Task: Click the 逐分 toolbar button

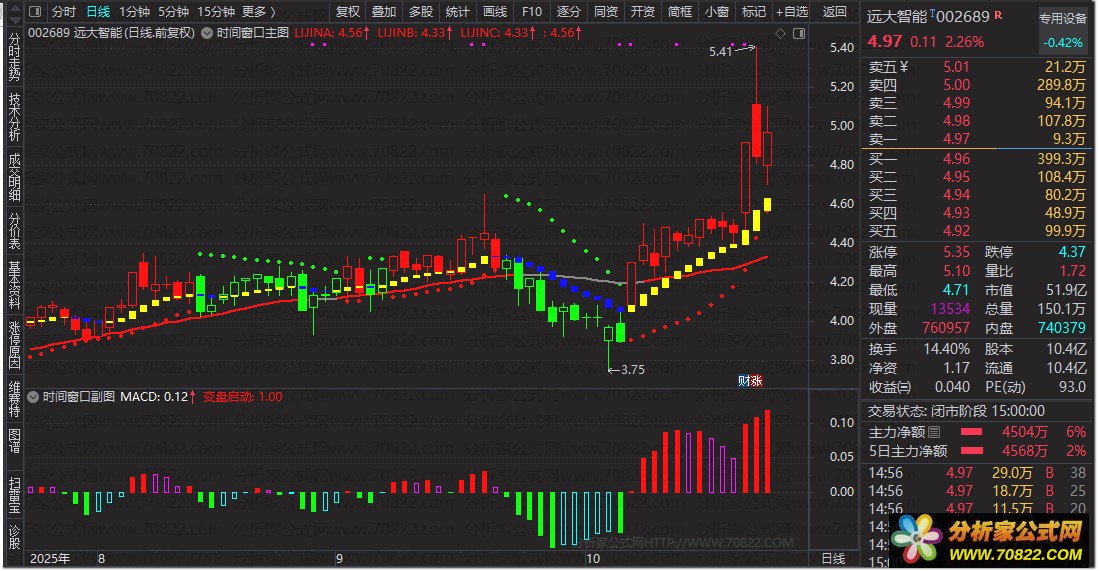Action: click(x=568, y=12)
